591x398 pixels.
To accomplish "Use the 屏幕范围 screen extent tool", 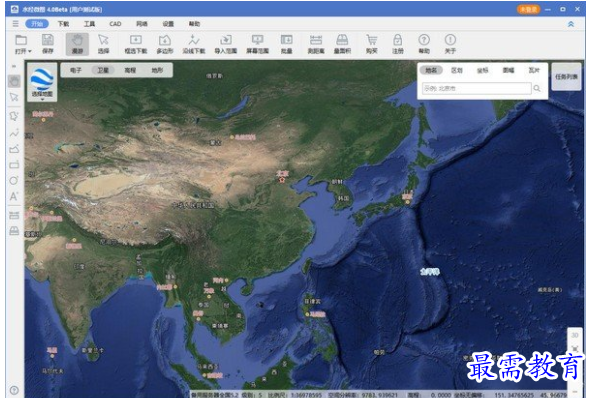I will click(257, 44).
